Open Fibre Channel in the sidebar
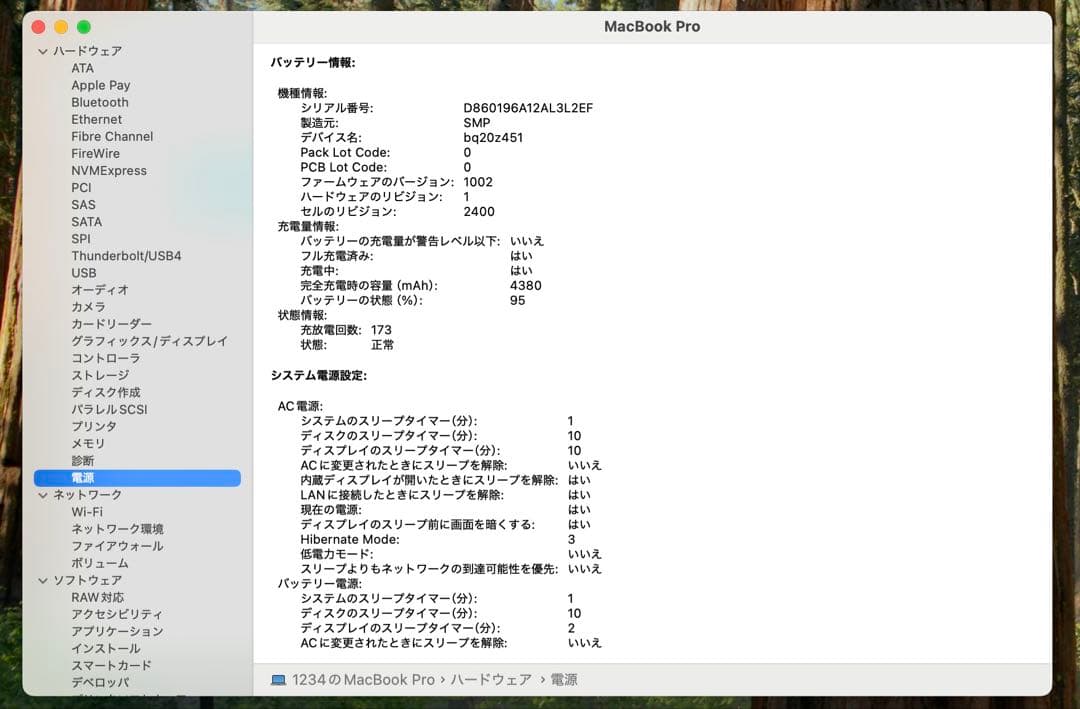The width and height of the screenshot is (1080, 709). [112, 136]
